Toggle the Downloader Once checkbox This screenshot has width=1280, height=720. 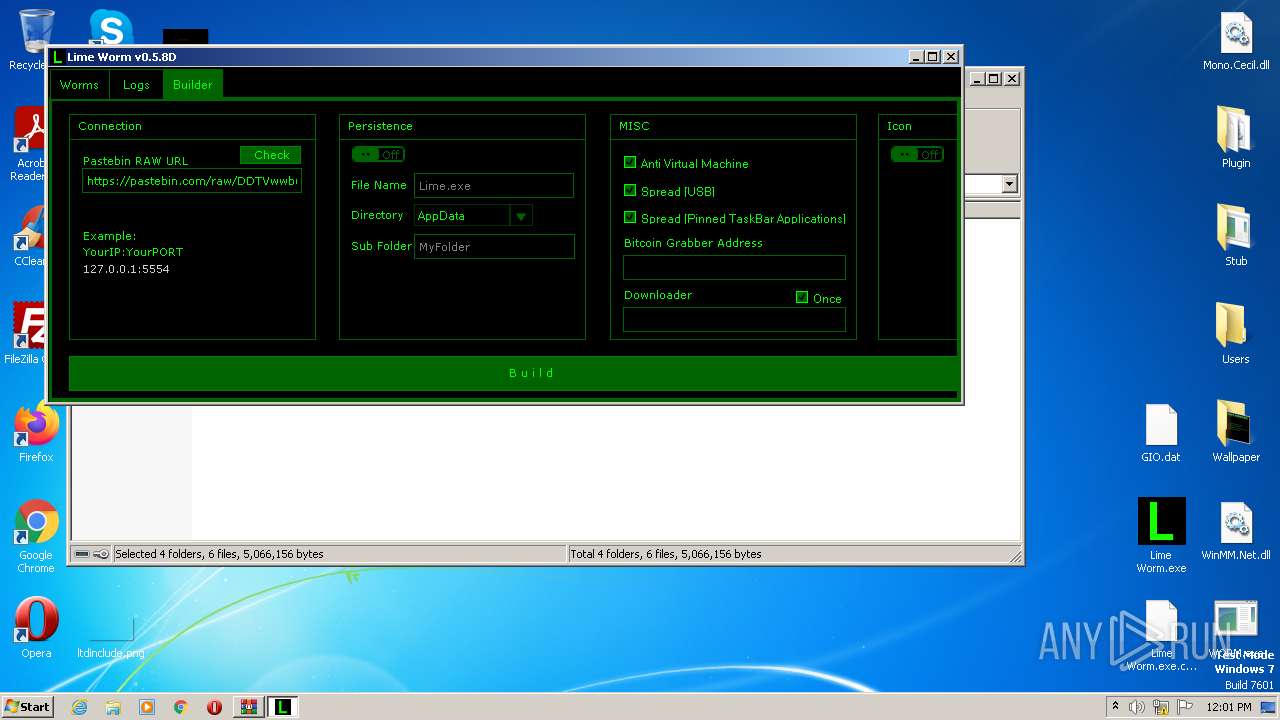[802, 297]
